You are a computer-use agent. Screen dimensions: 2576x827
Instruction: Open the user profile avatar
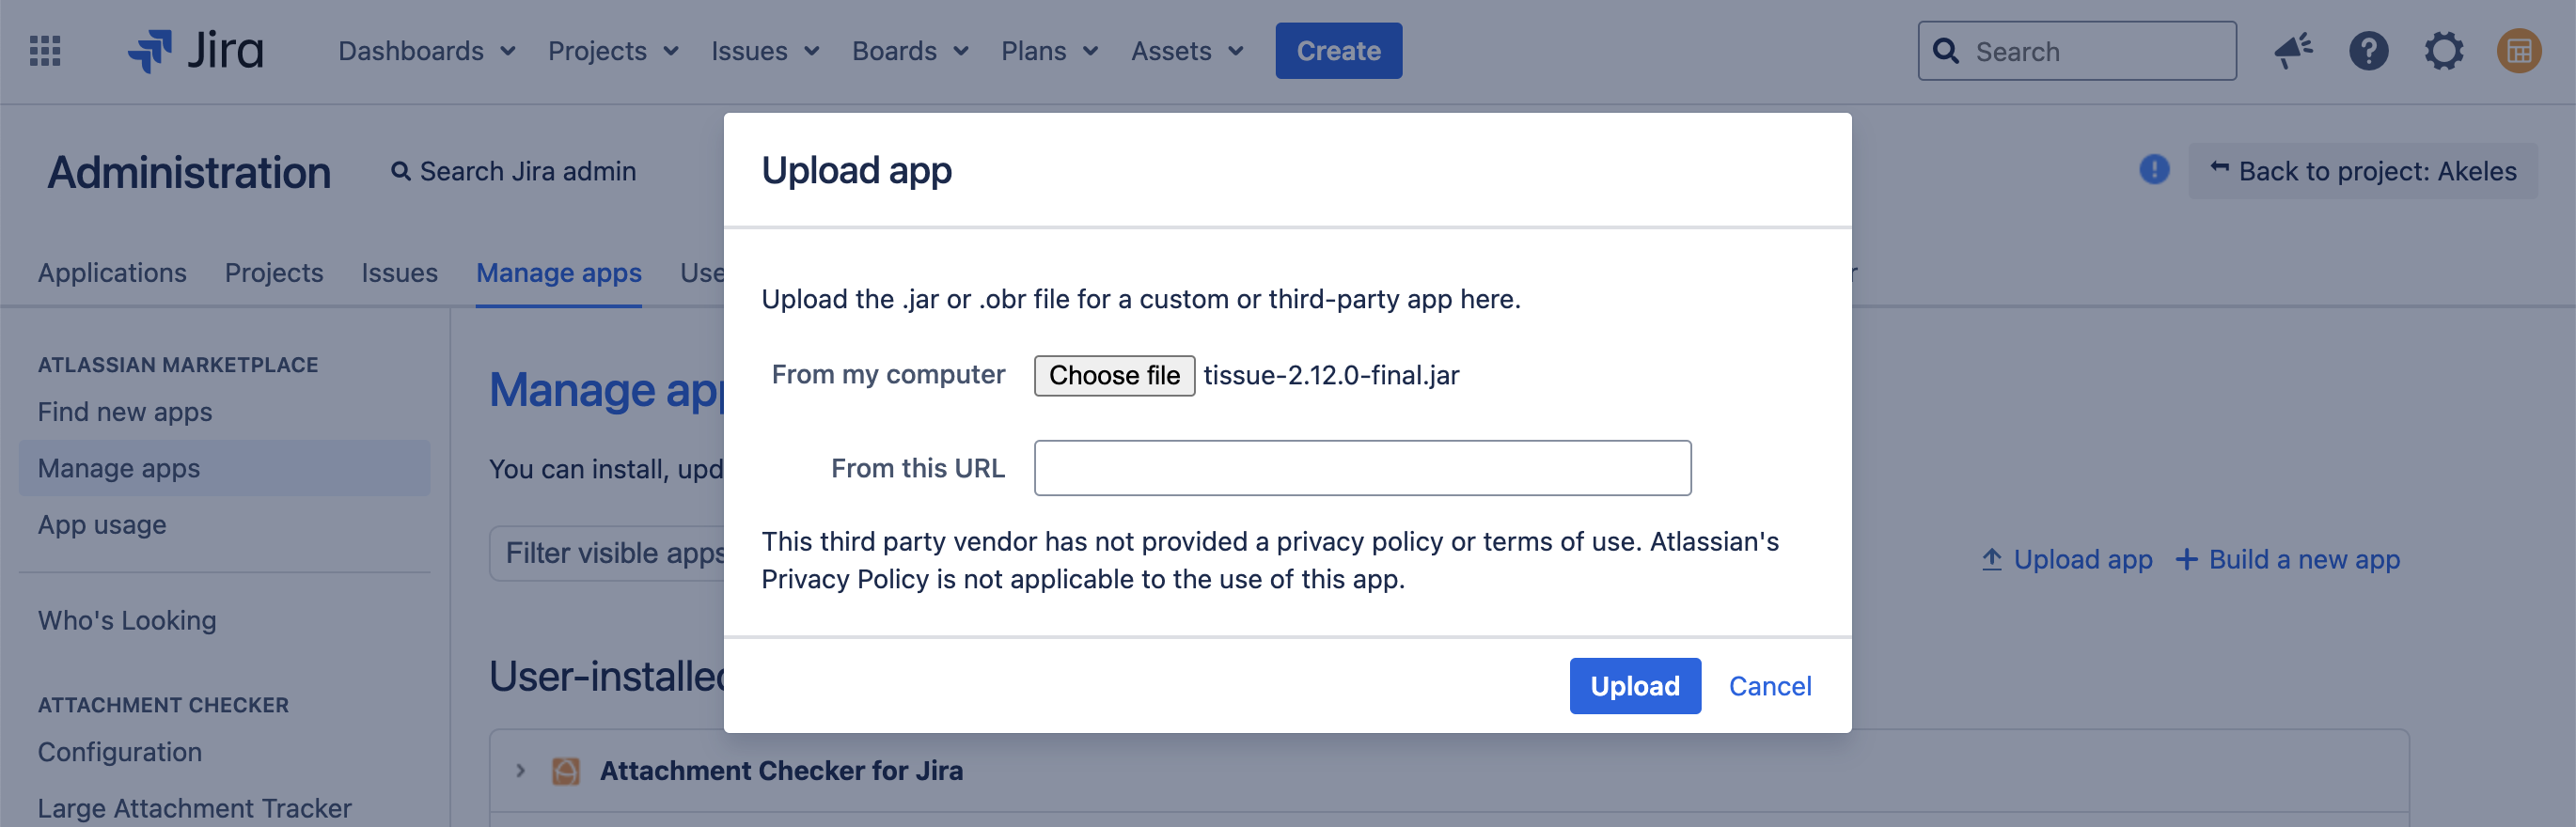pos(2518,51)
